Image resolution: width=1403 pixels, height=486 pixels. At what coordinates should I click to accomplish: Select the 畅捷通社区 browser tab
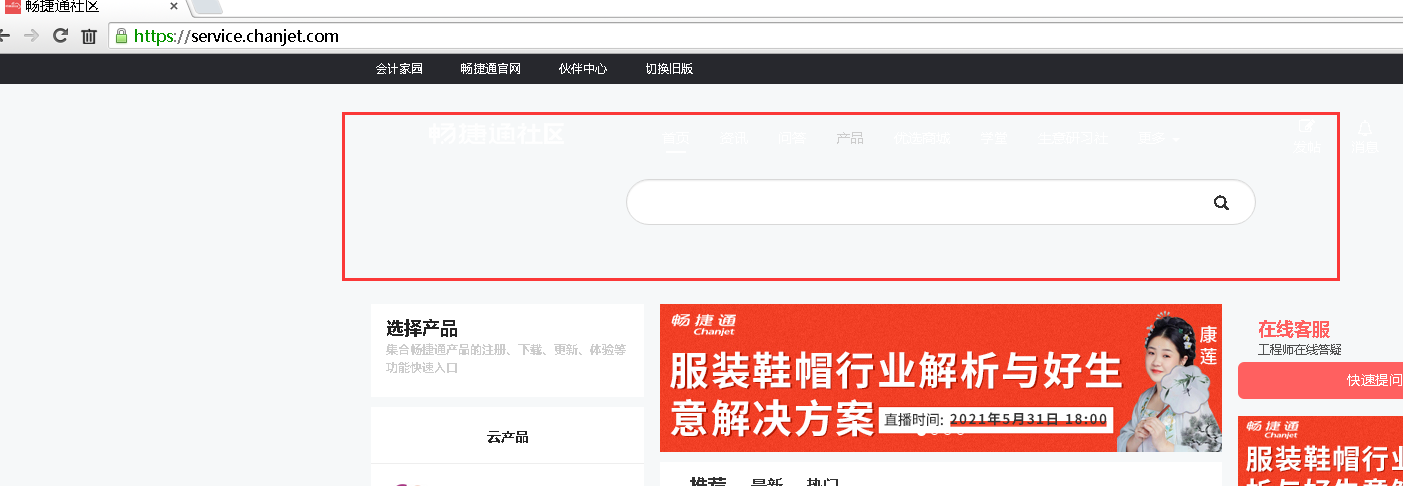tap(92, 7)
